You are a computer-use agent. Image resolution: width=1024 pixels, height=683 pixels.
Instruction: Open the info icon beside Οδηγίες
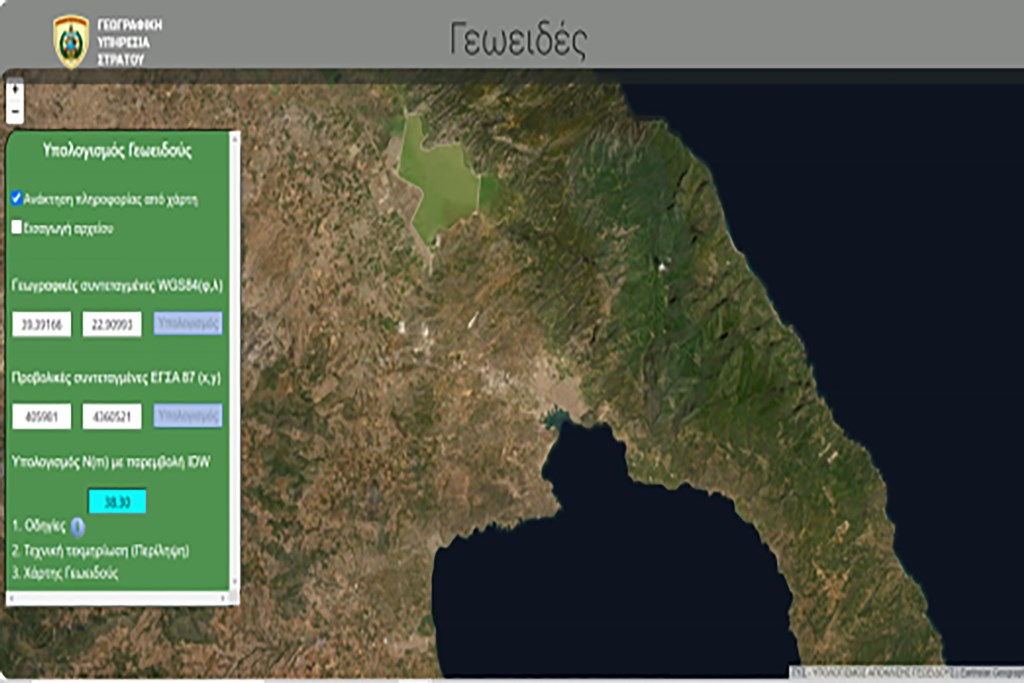78,526
